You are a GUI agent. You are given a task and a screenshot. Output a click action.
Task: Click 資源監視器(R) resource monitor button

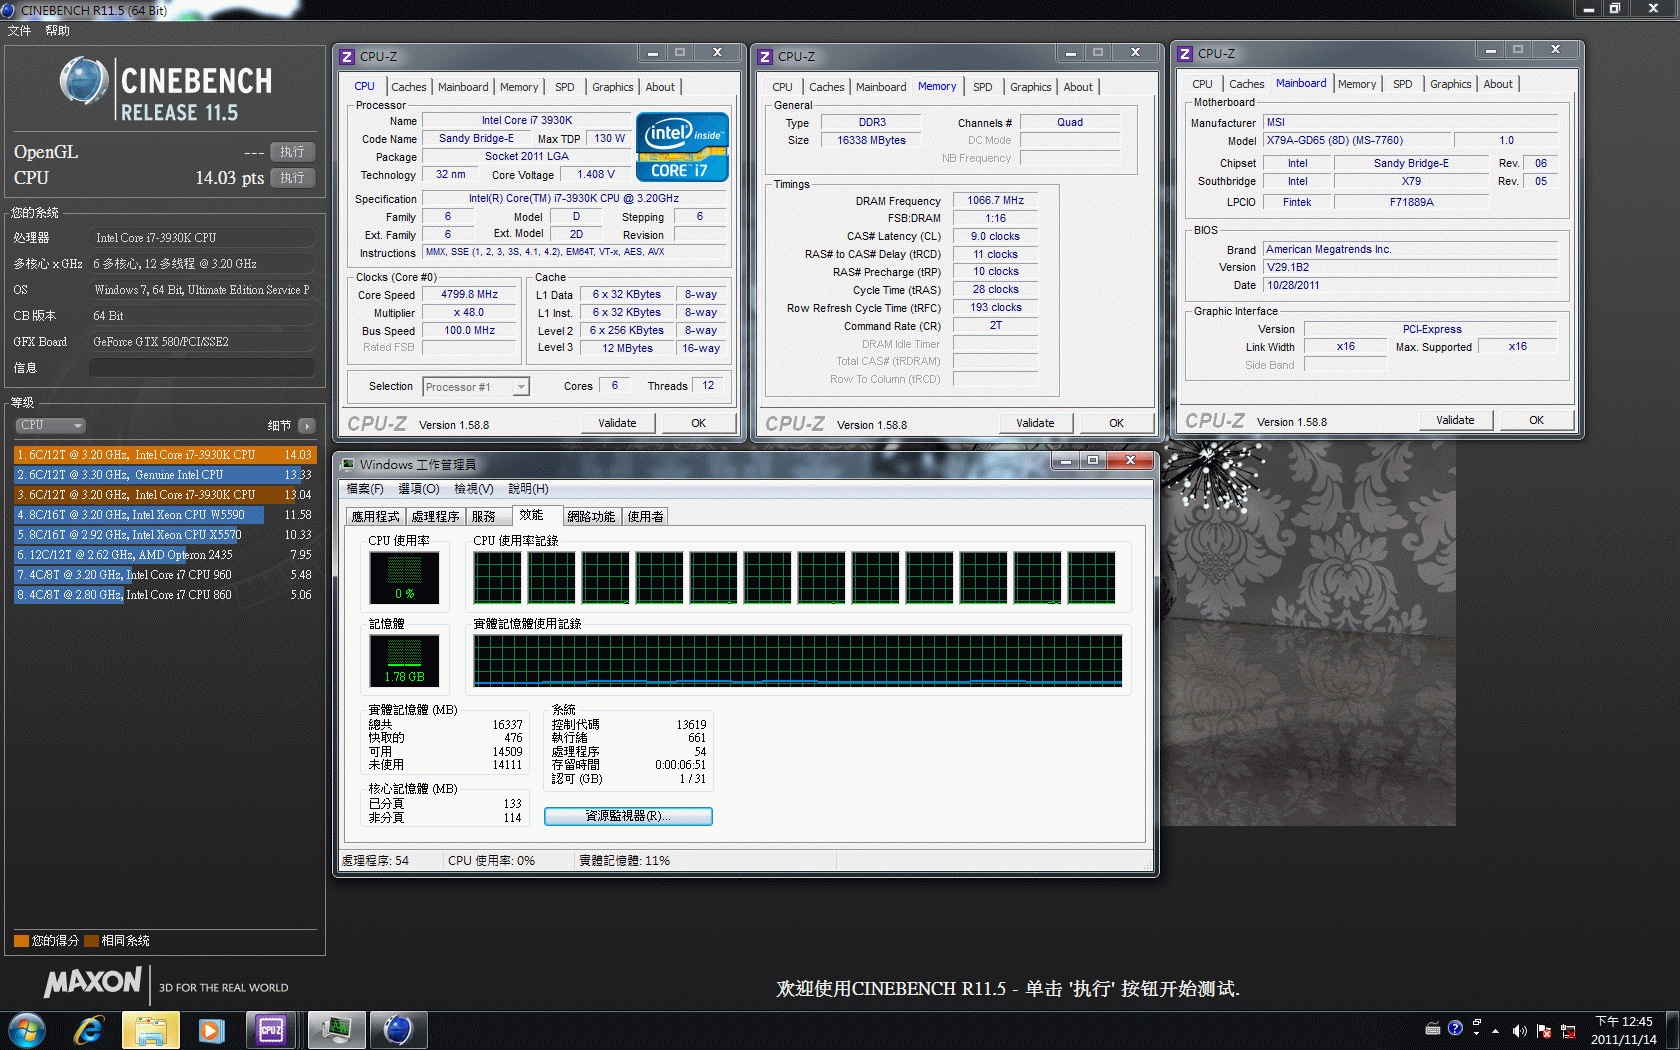coord(628,816)
